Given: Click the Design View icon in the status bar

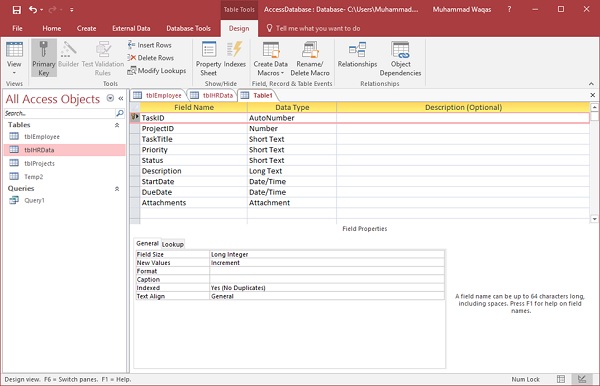Looking at the screenshot, I should click(x=582, y=379).
